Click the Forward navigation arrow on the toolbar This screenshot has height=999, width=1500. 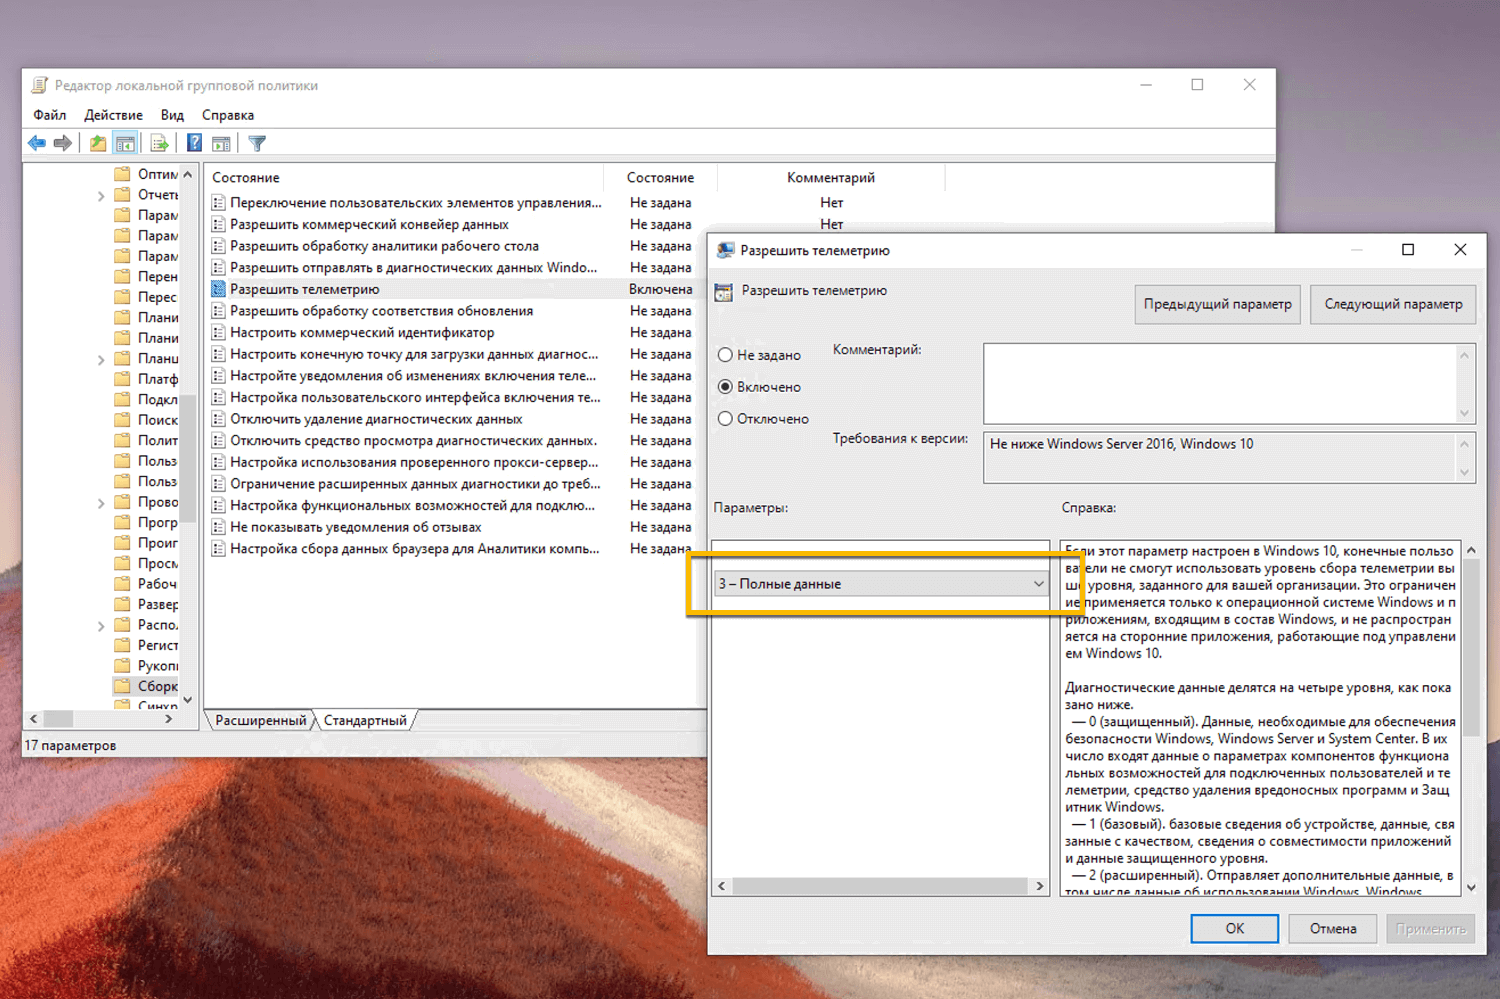[x=62, y=142]
